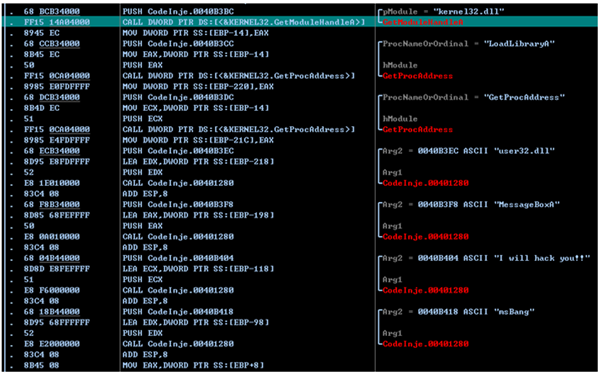Click hex bytes '68 04B44000'

52,258
